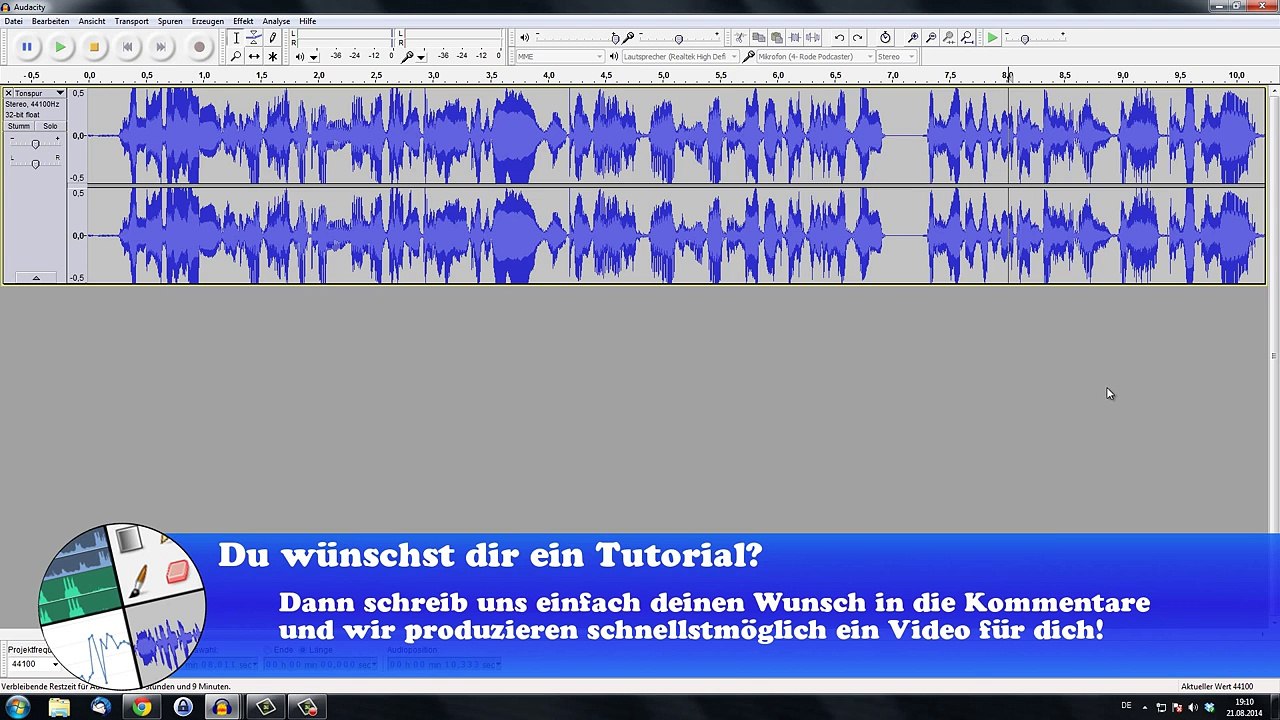The image size is (1280, 720).
Task: Stop playback with the yellow Stop button
Action: (94, 47)
